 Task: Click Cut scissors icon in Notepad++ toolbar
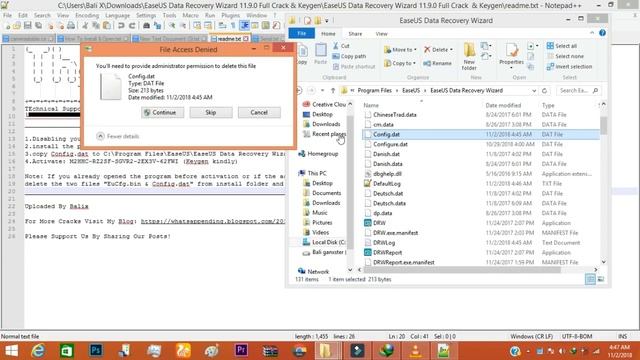tap(85, 26)
